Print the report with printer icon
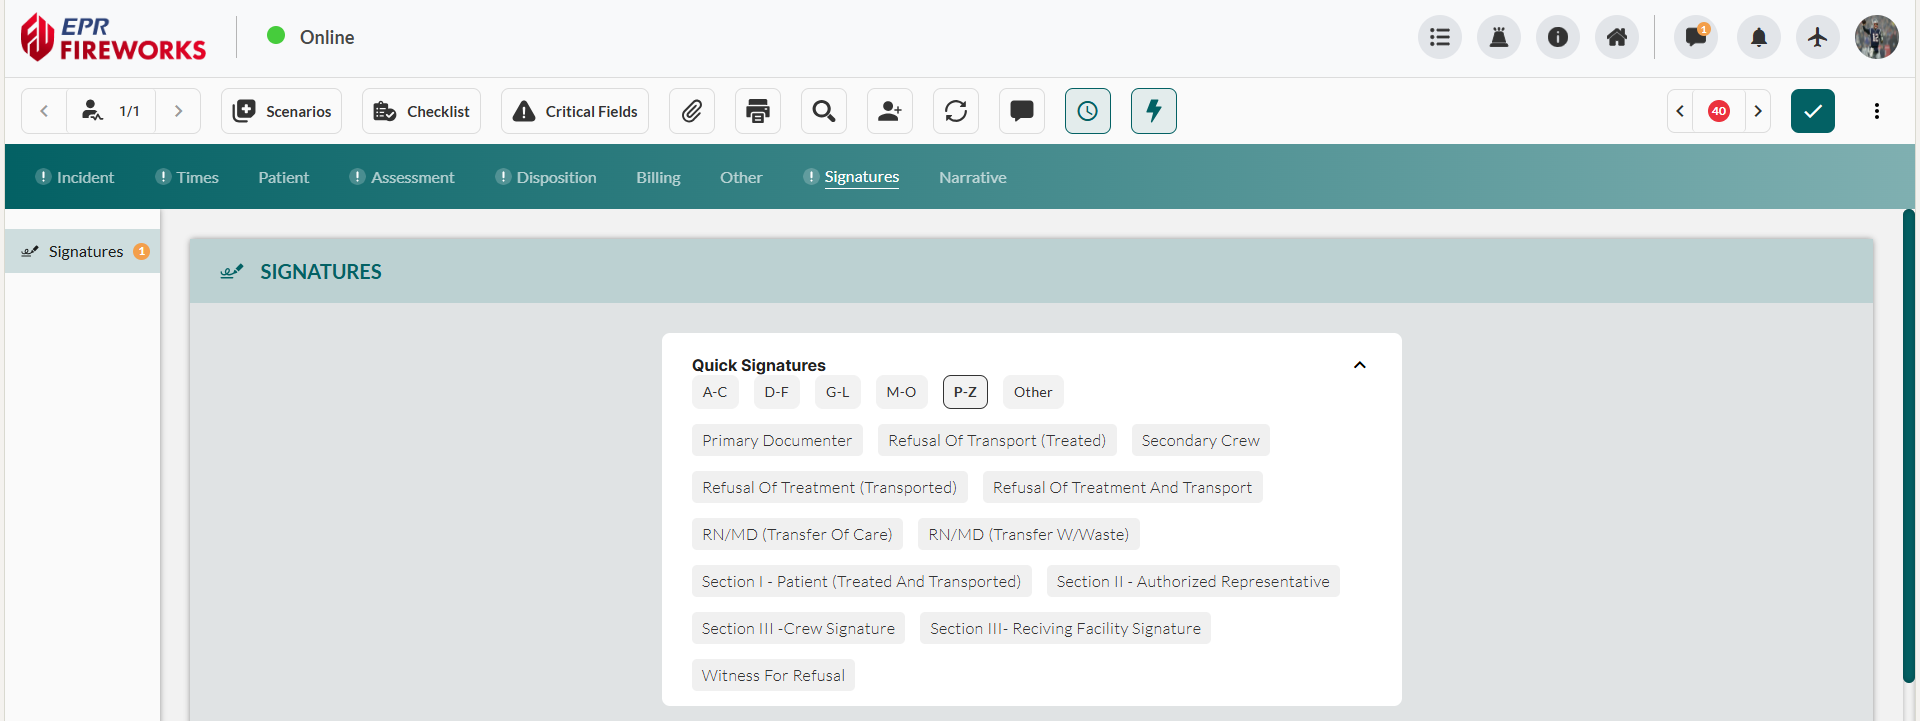The height and width of the screenshot is (721, 1920). point(758,111)
